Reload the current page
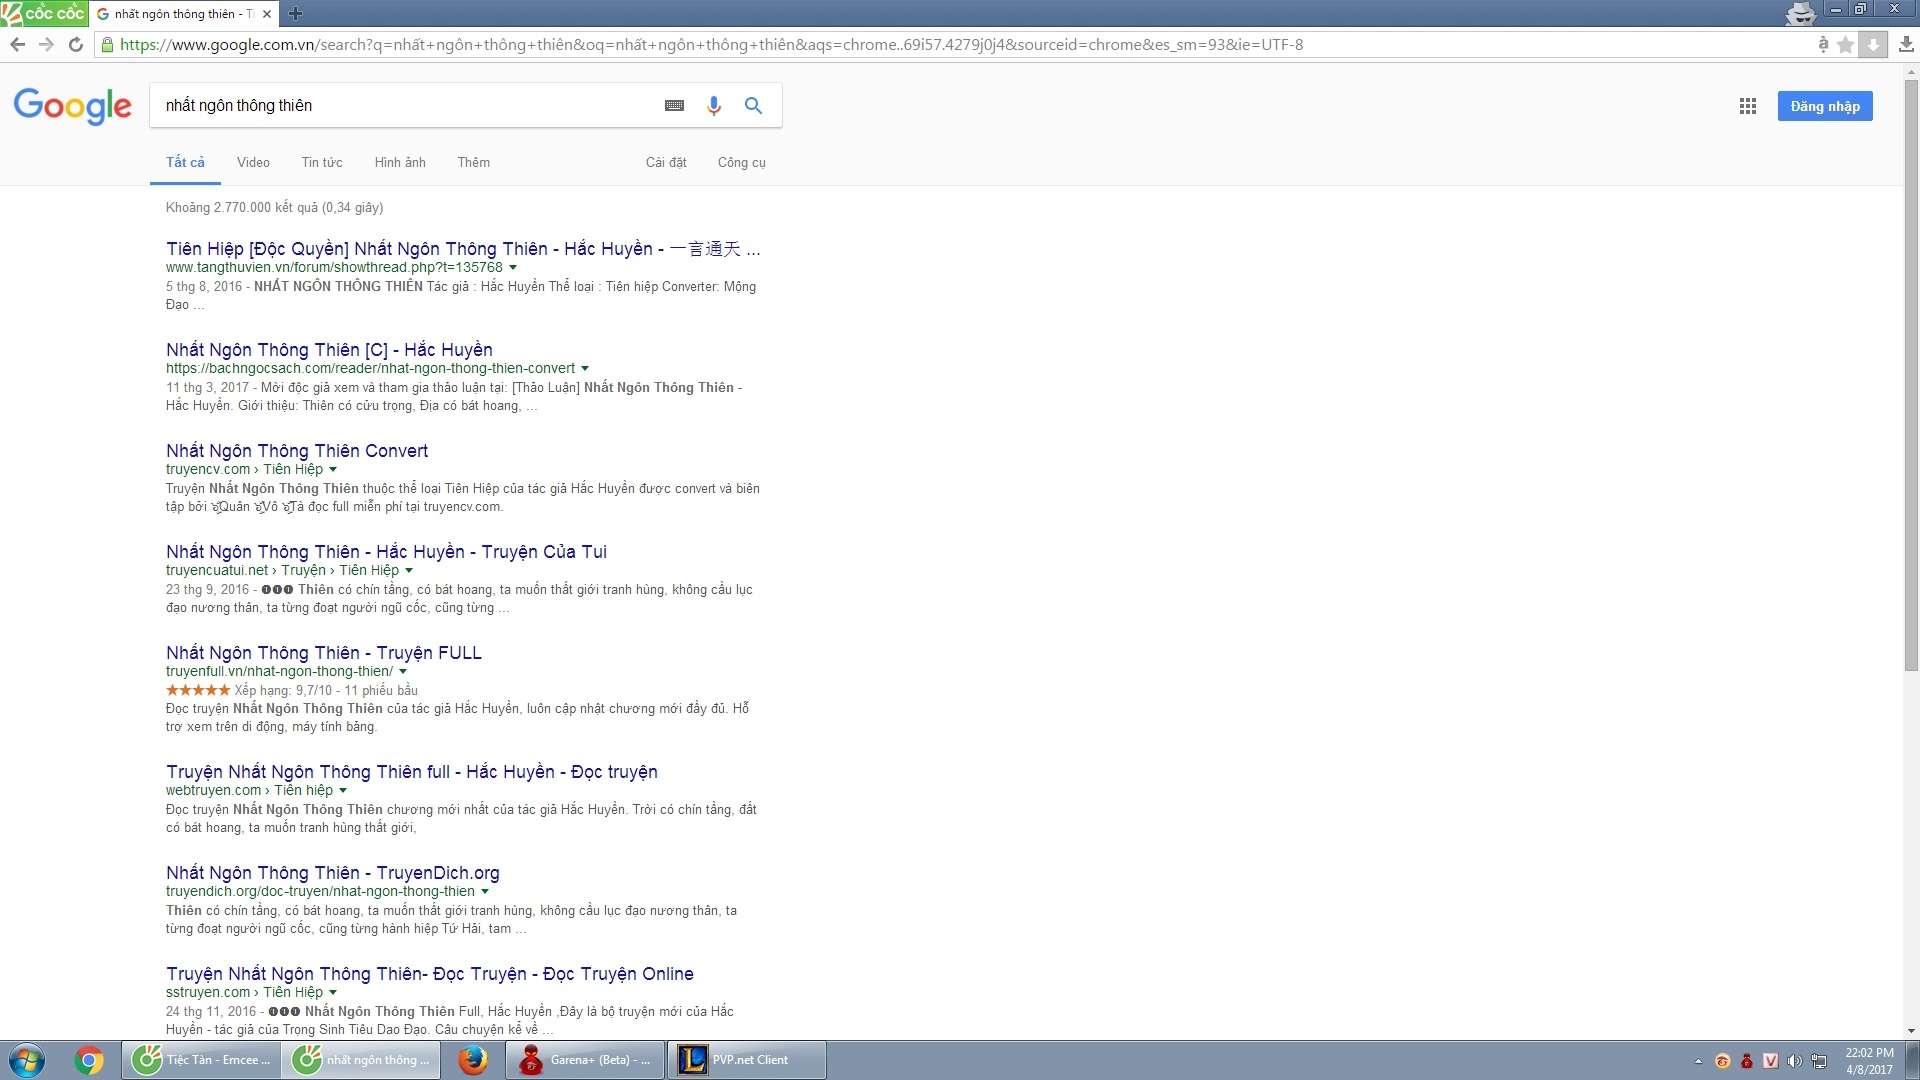 (76, 44)
